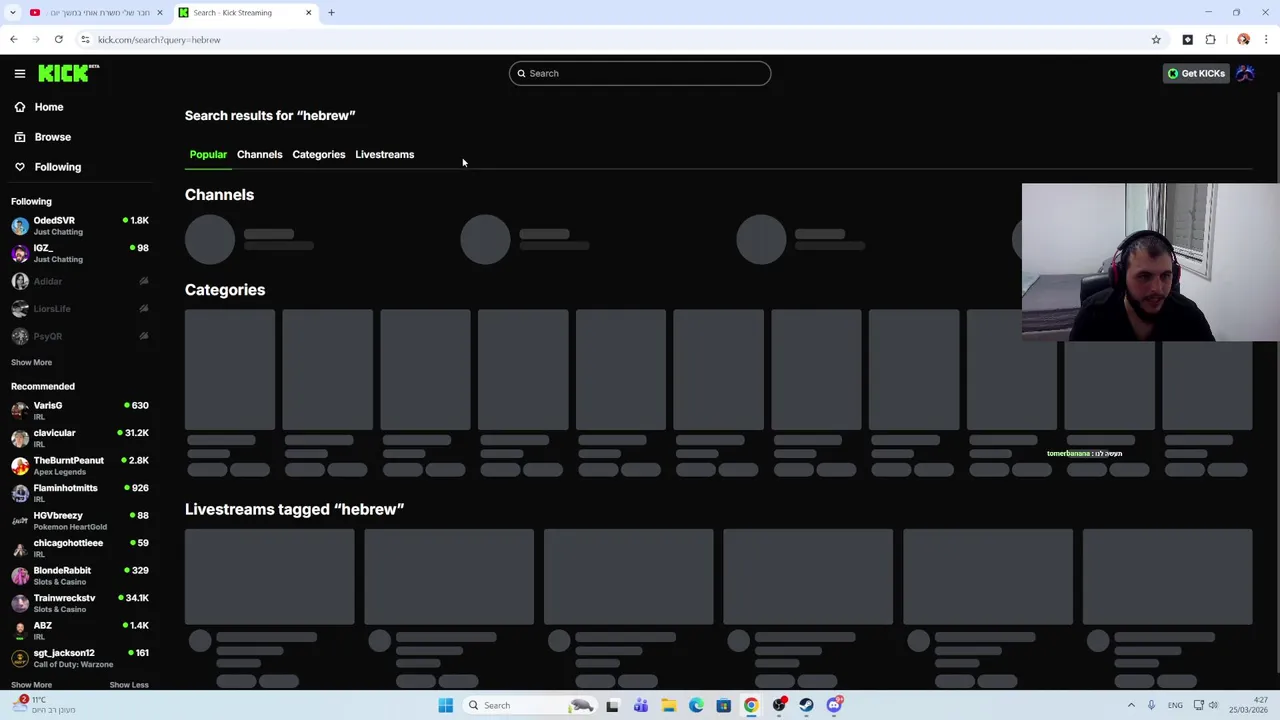Click OdedSVR avatar icon

[x=20, y=226]
